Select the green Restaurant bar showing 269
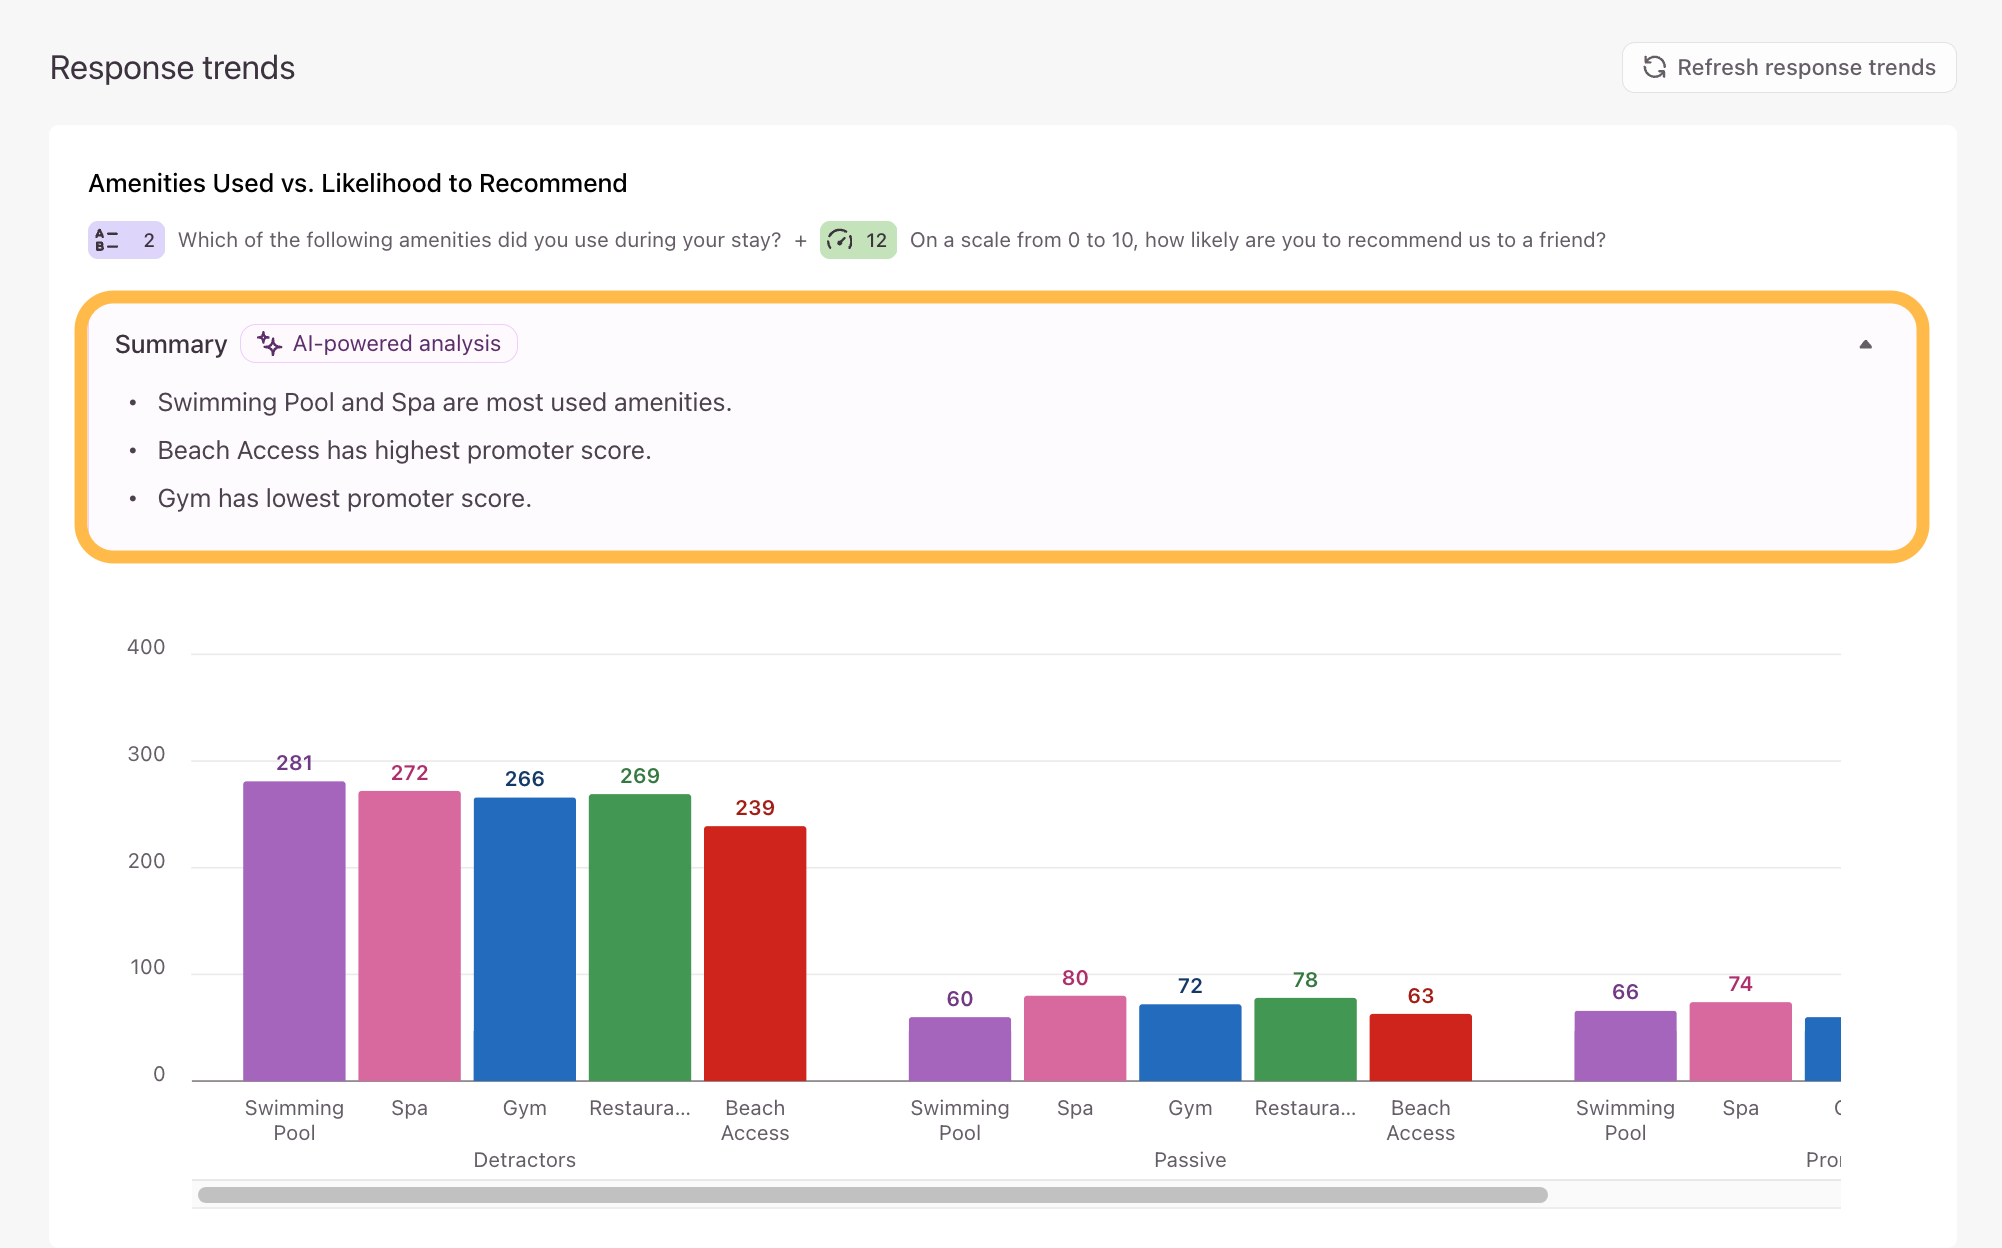Screen dimensions: 2002x1248 (x=640, y=937)
